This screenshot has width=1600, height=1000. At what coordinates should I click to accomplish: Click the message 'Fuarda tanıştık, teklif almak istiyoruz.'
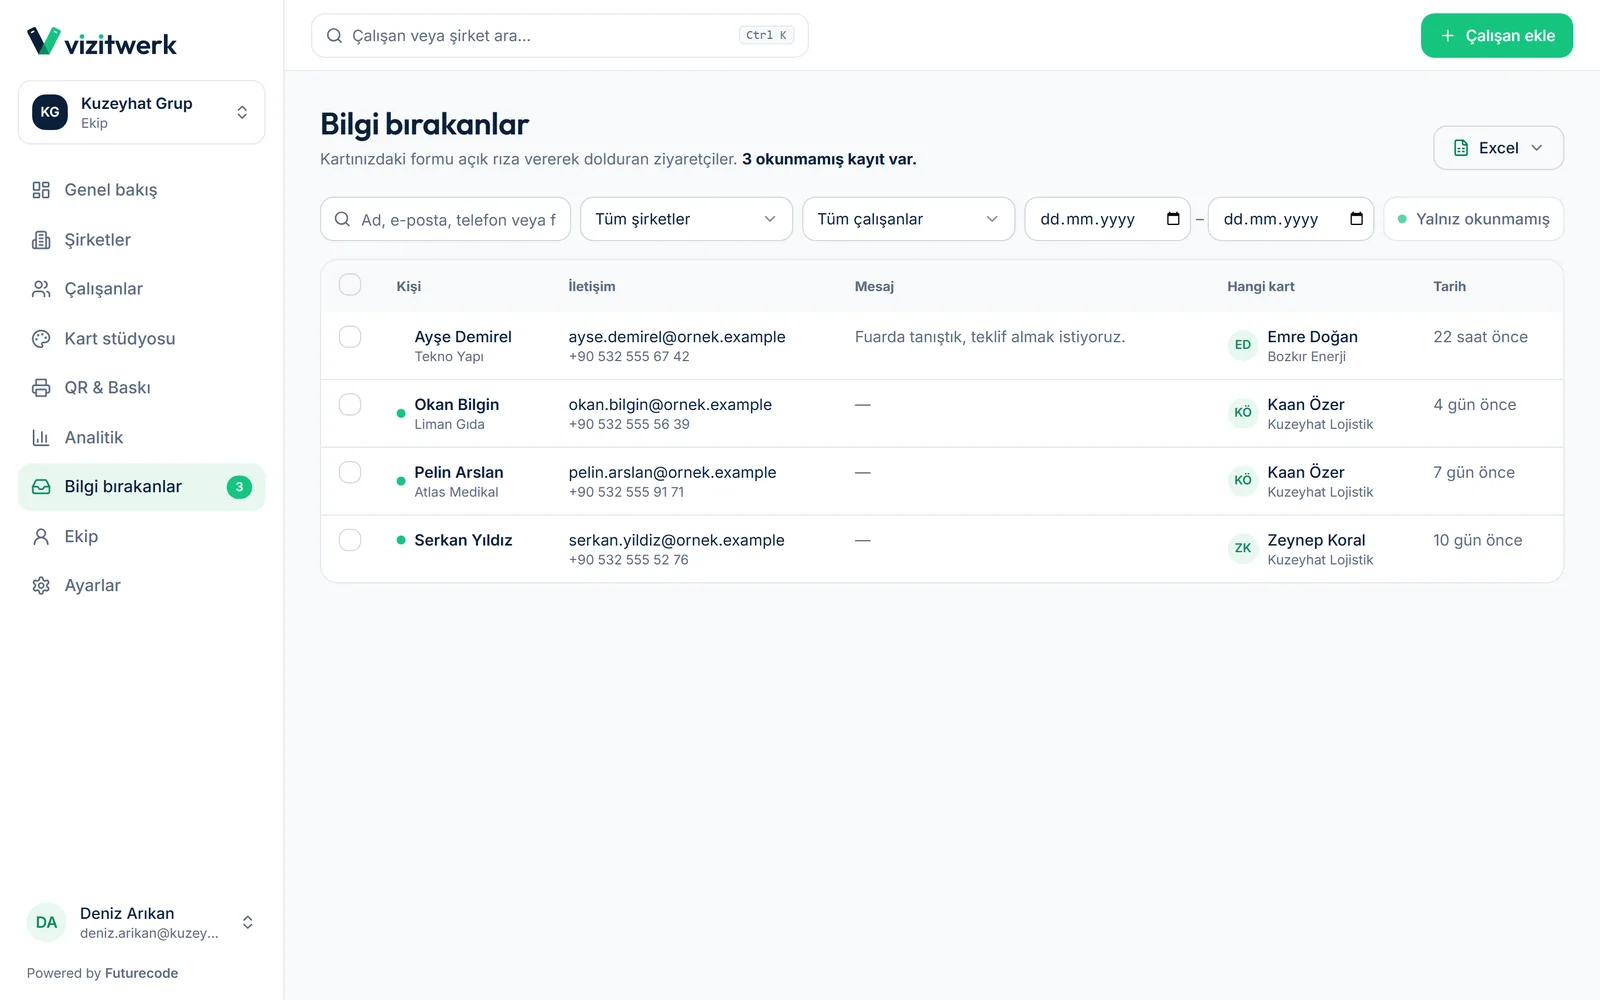point(990,337)
